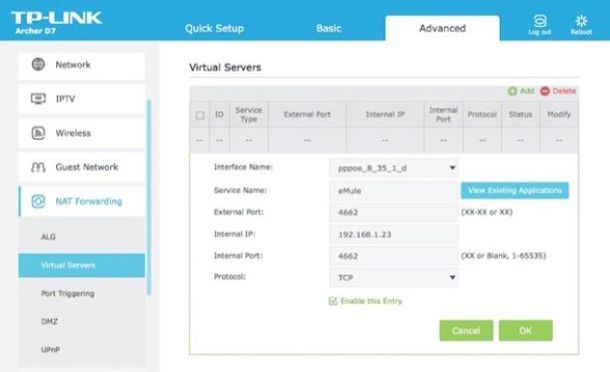This screenshot has height=372, width=610.
Task: Click the Virtual Servers page heading
Action: pos(225,67)
